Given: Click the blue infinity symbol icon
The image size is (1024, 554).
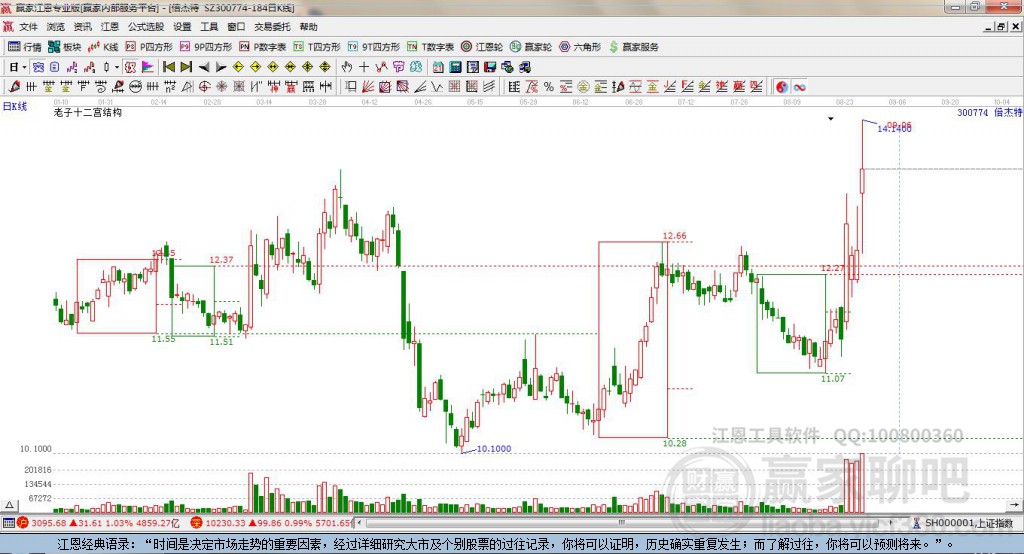Looking at the screenshot, I should point(799,86).
